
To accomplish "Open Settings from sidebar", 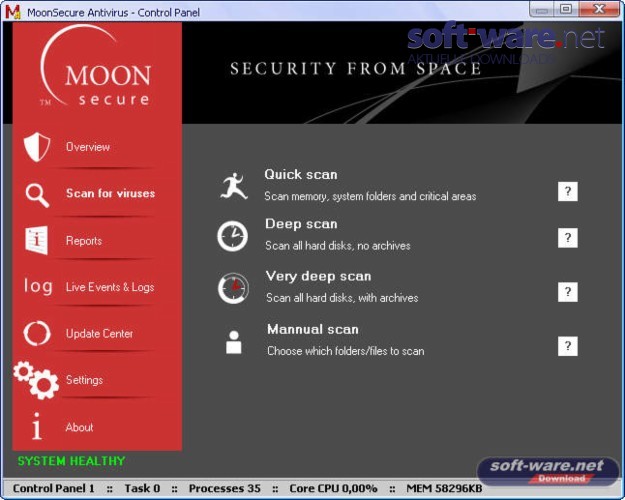I will (x=84, y=380).
